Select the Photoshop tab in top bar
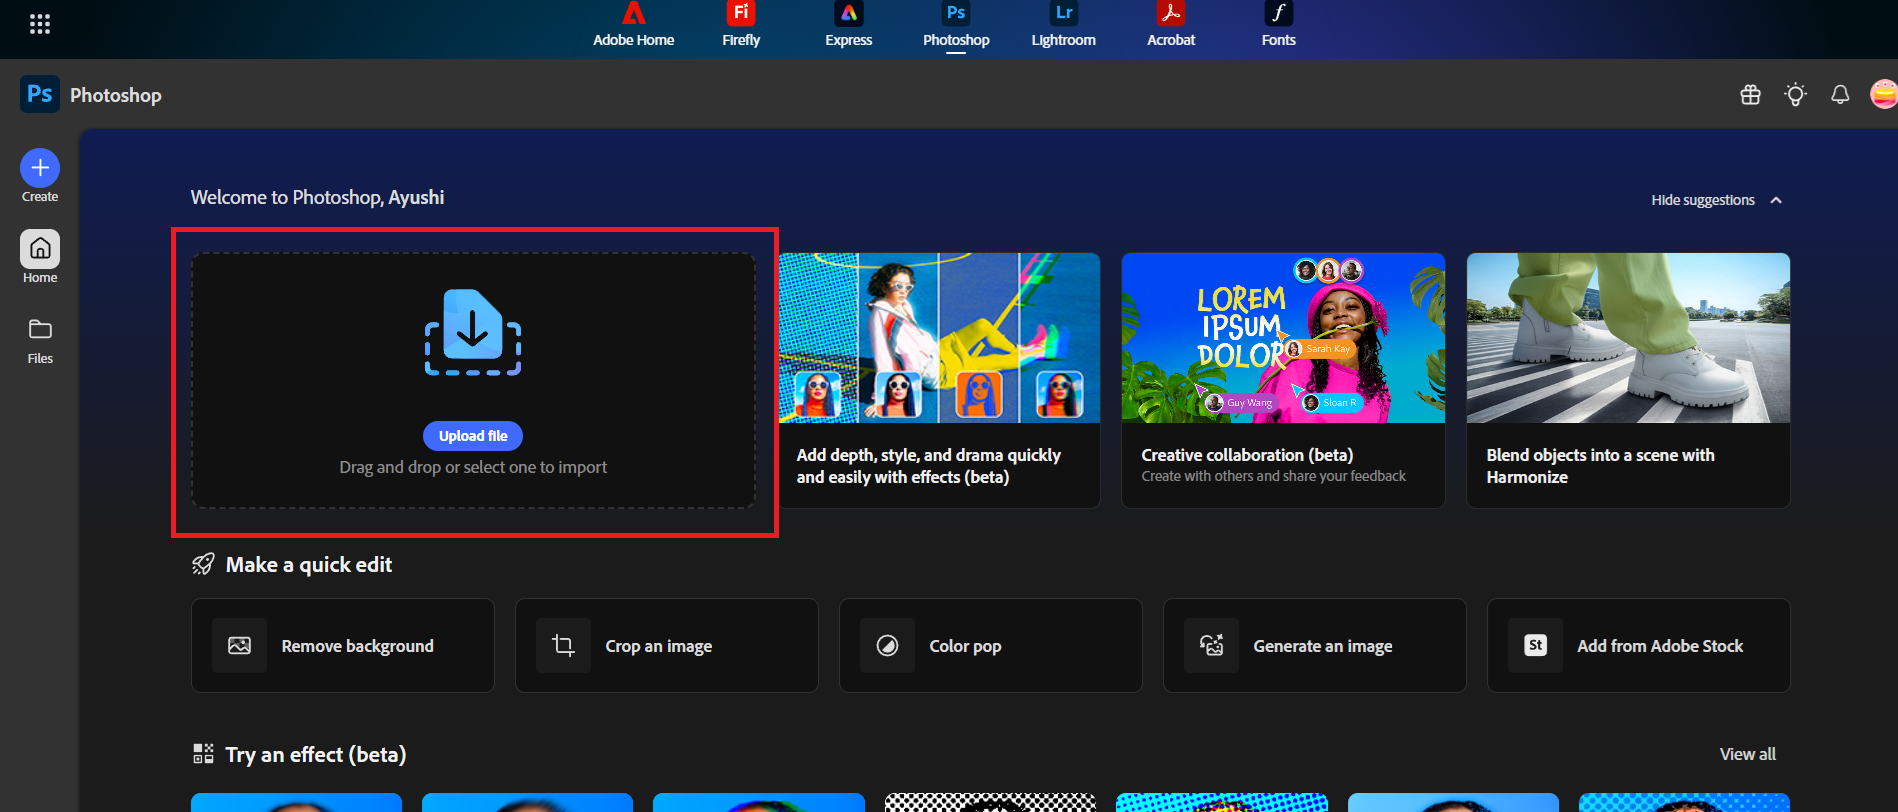The width and height of the screenshot is (1898, 812). click(x=956, y=25)
